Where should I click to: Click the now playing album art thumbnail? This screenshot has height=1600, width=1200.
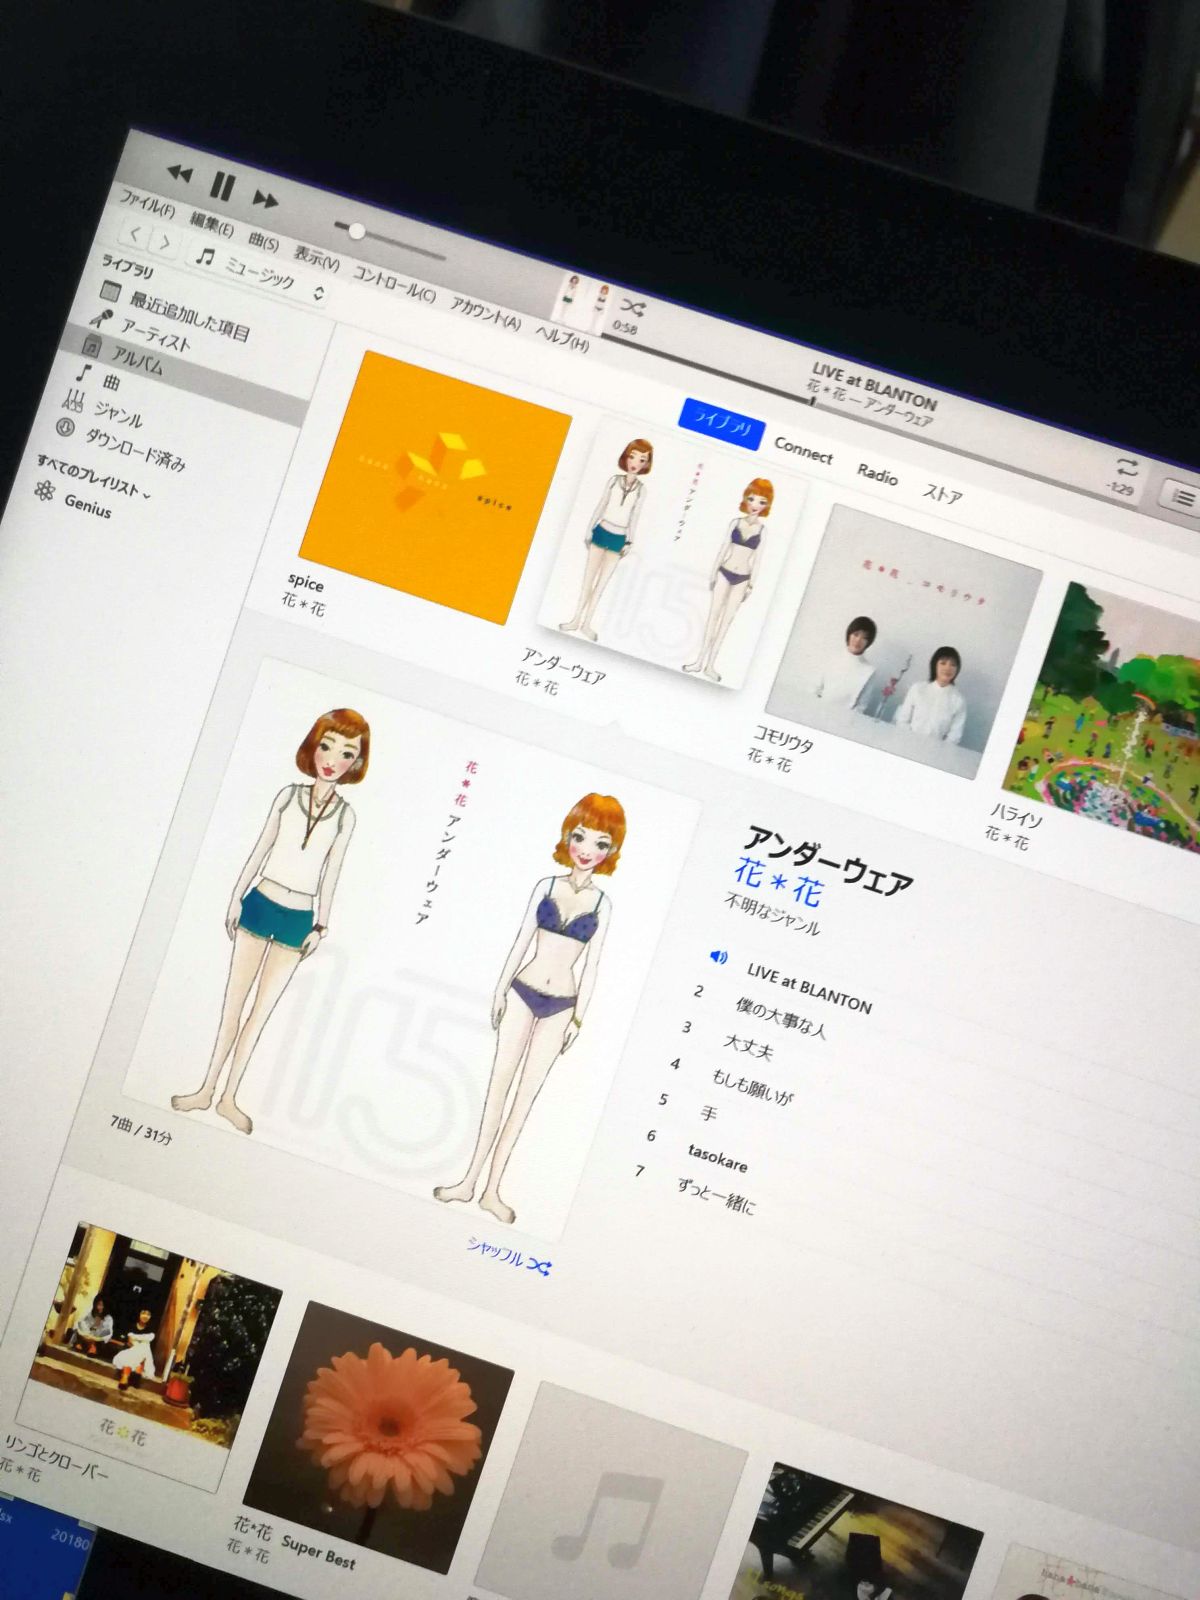pyautogui.click(x=583, y=302)
